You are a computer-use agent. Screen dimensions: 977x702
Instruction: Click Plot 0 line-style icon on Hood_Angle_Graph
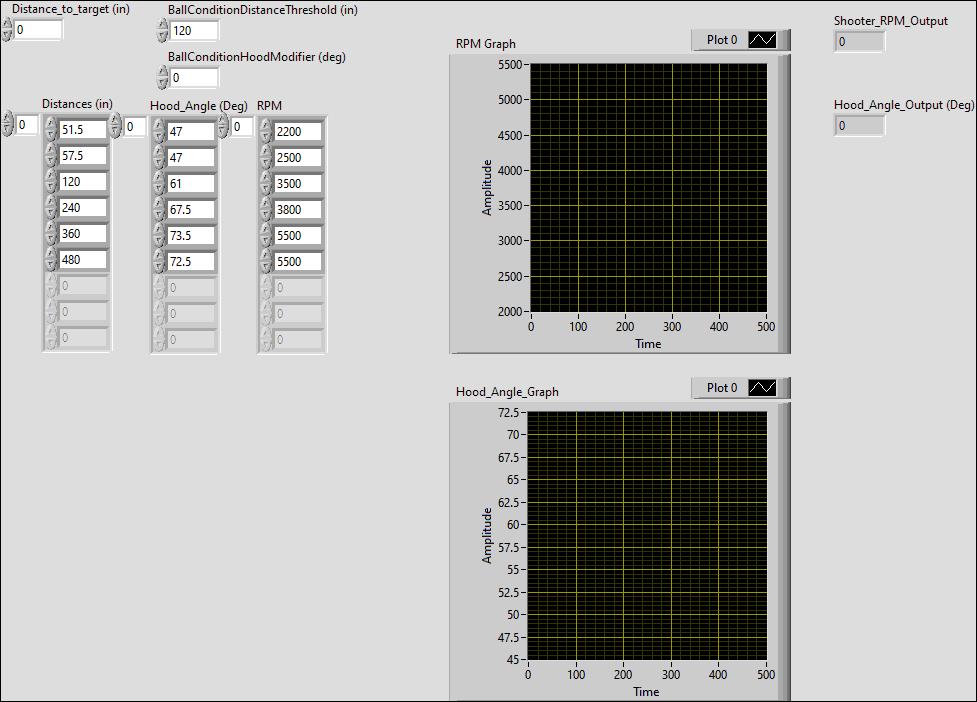pyautogui.click(x=762, y=388)
